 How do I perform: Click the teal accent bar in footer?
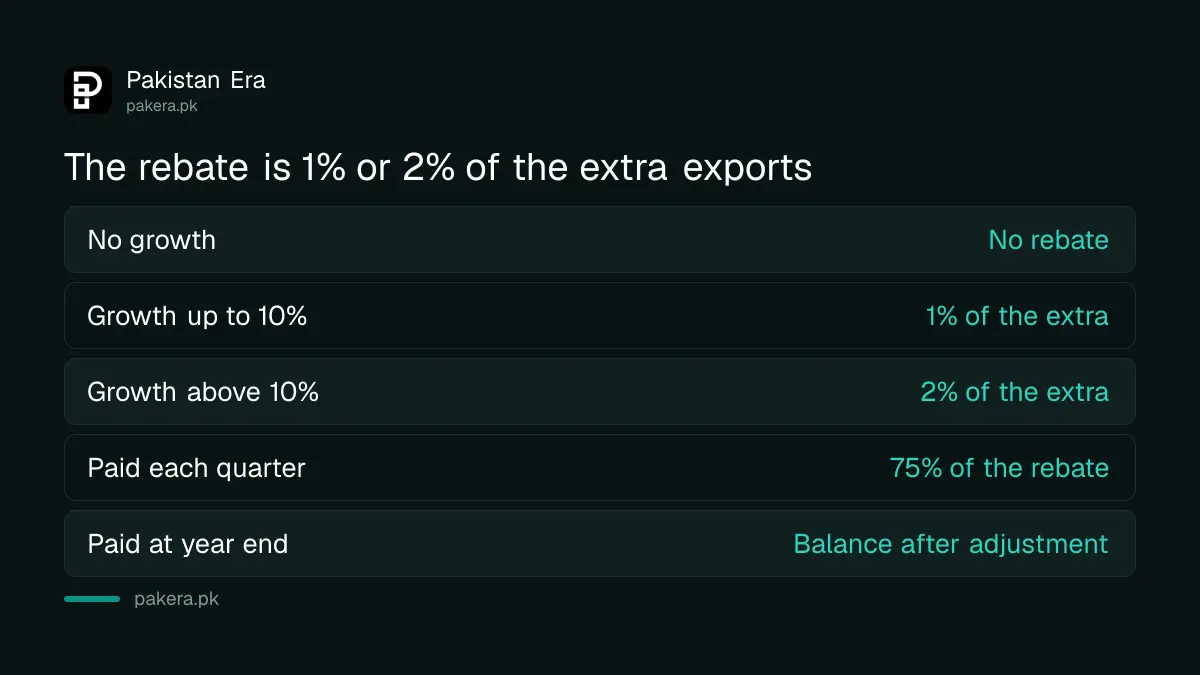point(92,599)
